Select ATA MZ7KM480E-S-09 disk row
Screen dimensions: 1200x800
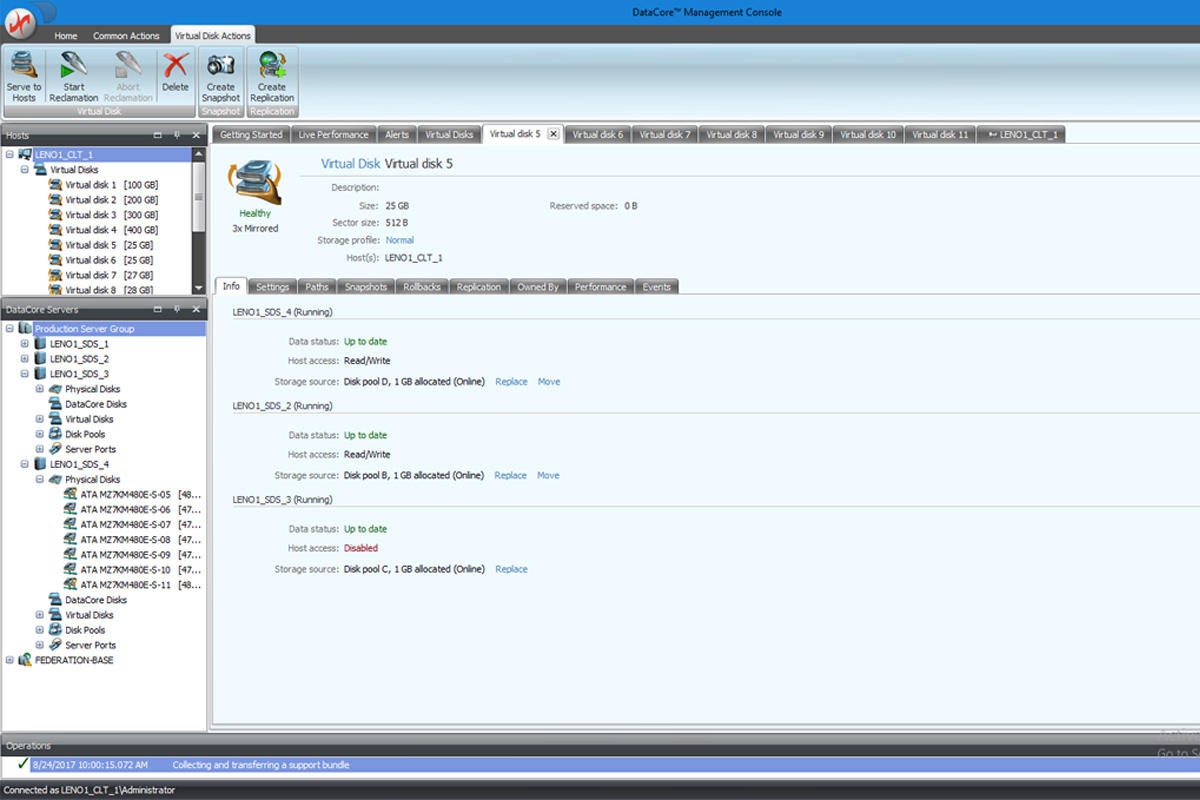coord(132,554)
